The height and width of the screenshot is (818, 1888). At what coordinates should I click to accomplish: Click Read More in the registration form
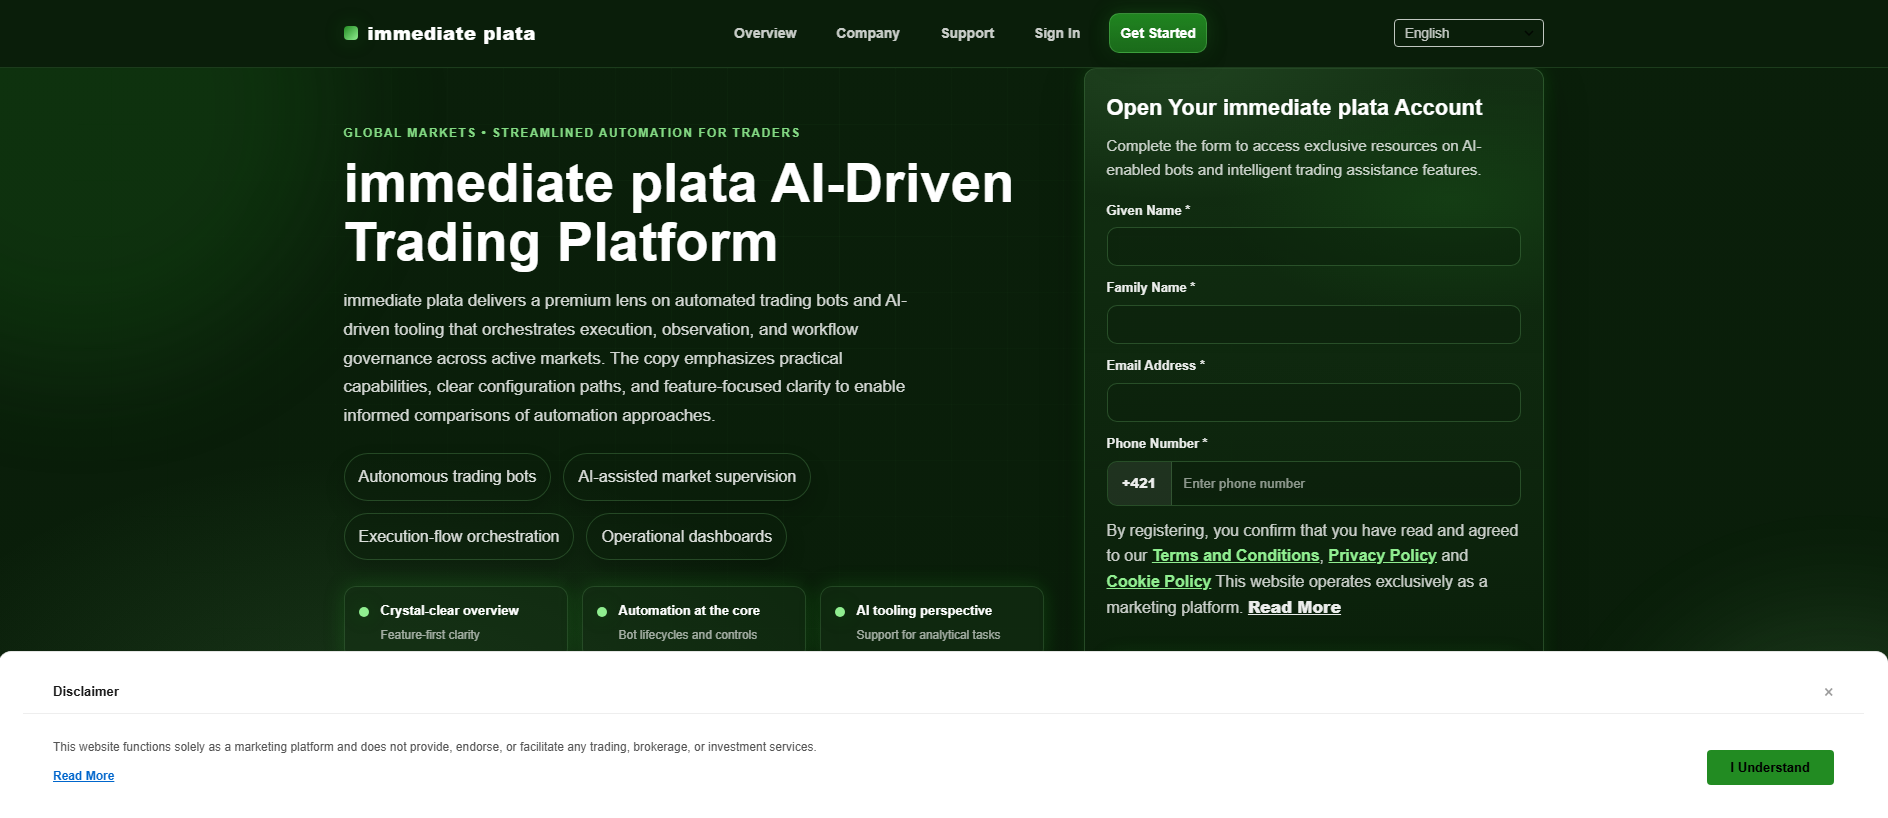1294,607
